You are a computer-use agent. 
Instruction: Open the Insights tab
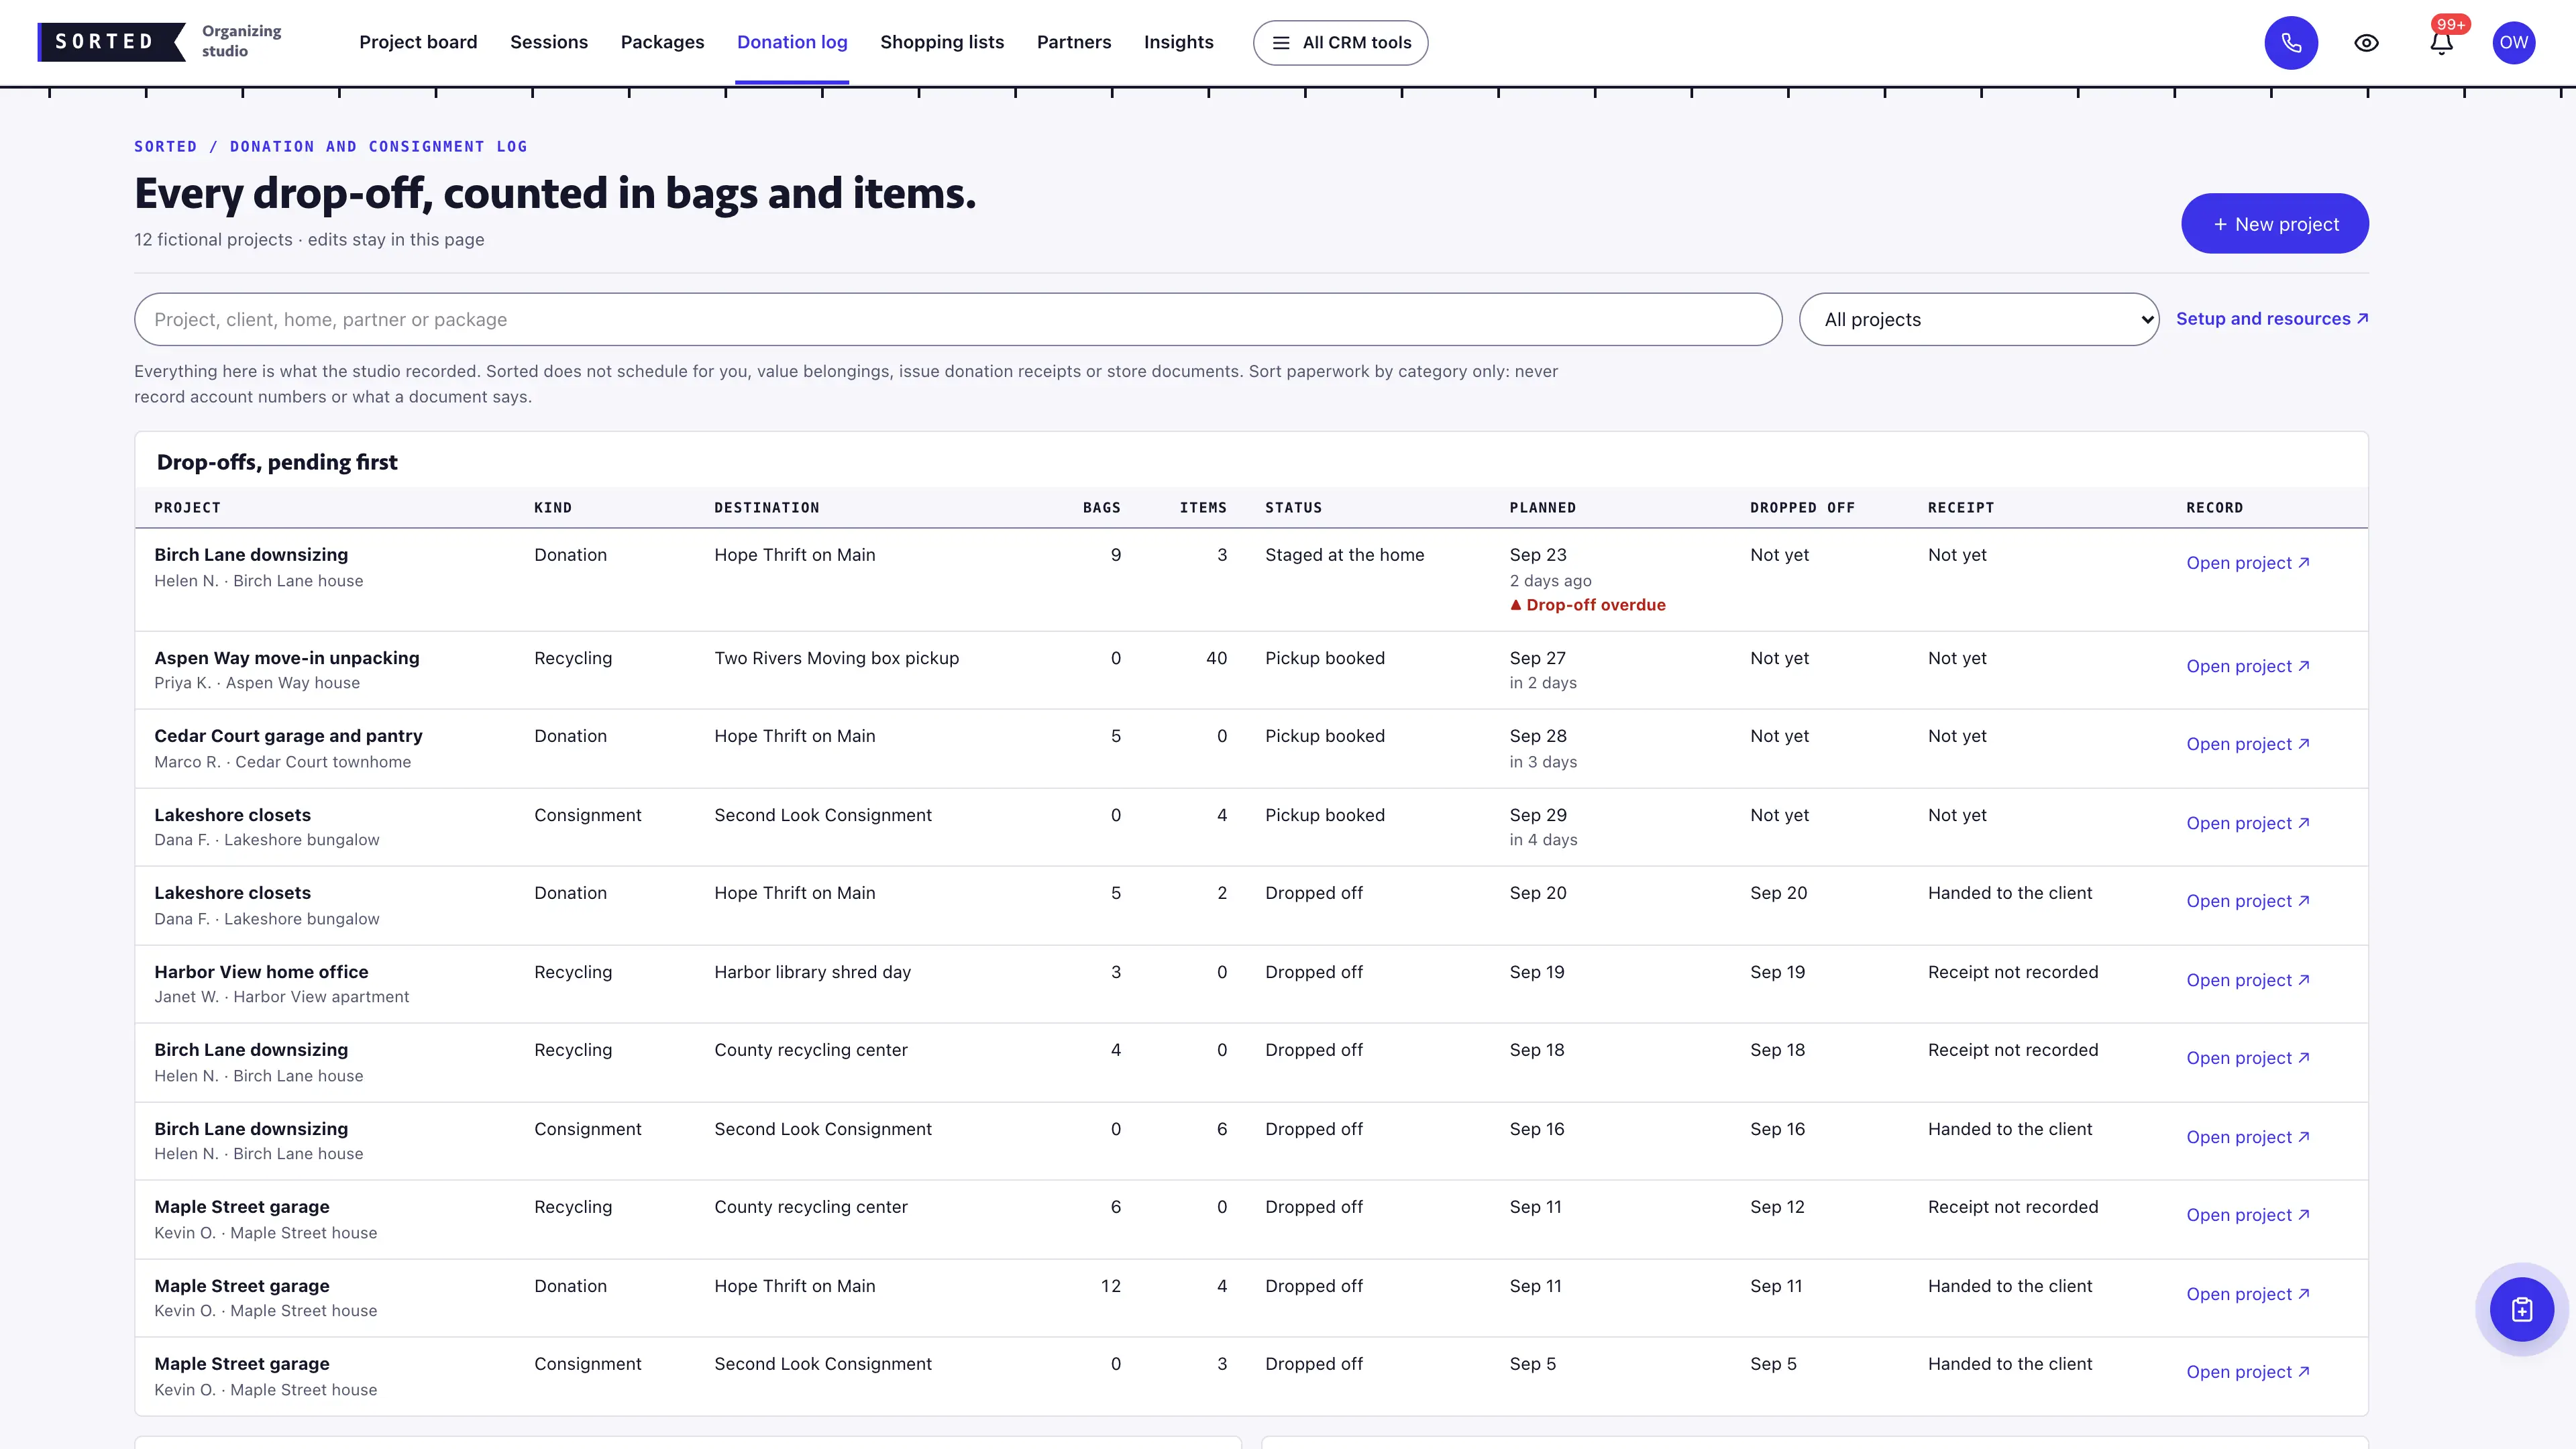point(1178,42)
